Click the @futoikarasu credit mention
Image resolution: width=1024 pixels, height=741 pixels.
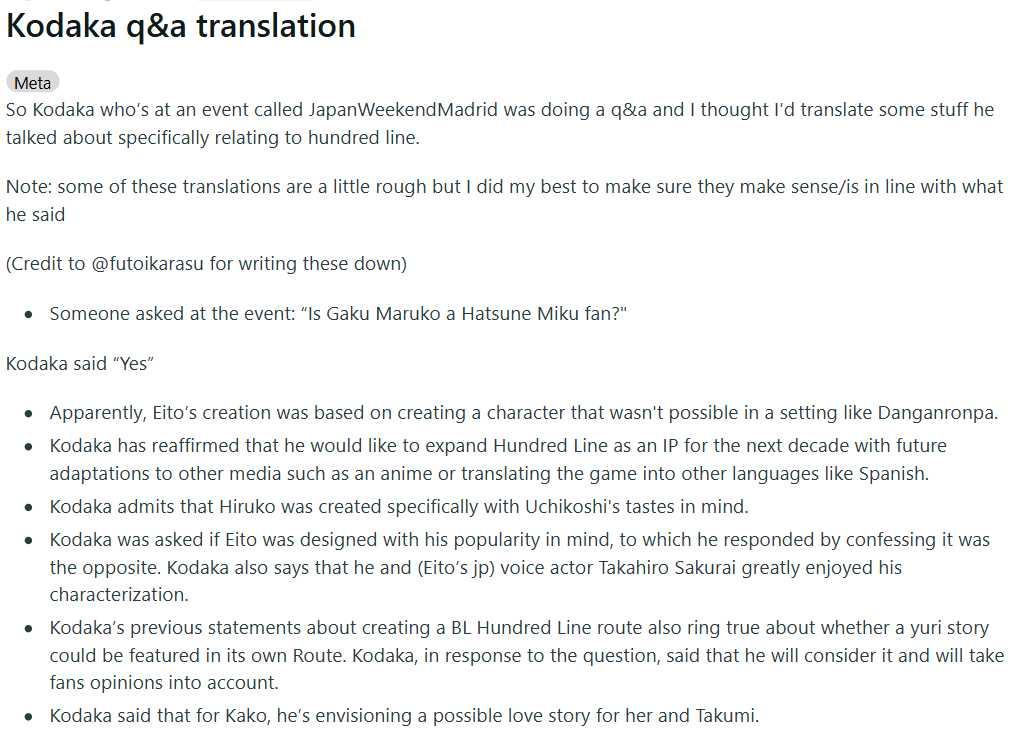(148, 264)
